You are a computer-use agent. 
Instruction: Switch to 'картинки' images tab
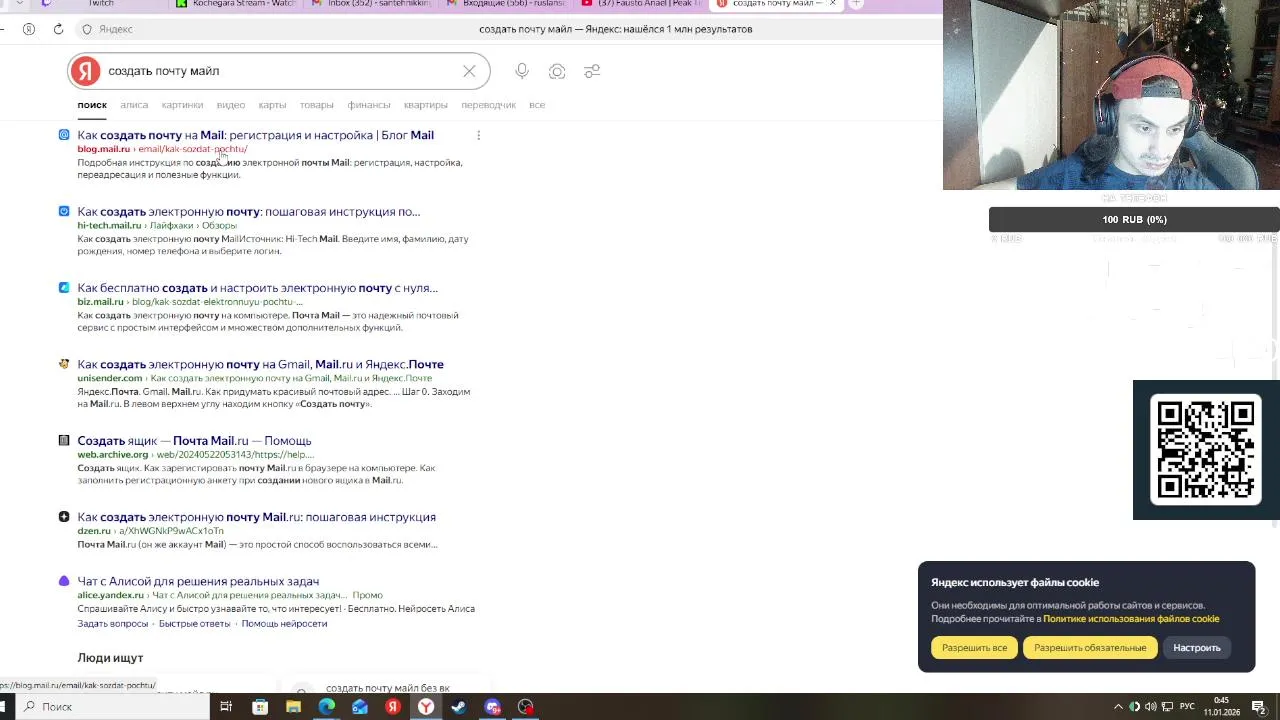point(182,105)
